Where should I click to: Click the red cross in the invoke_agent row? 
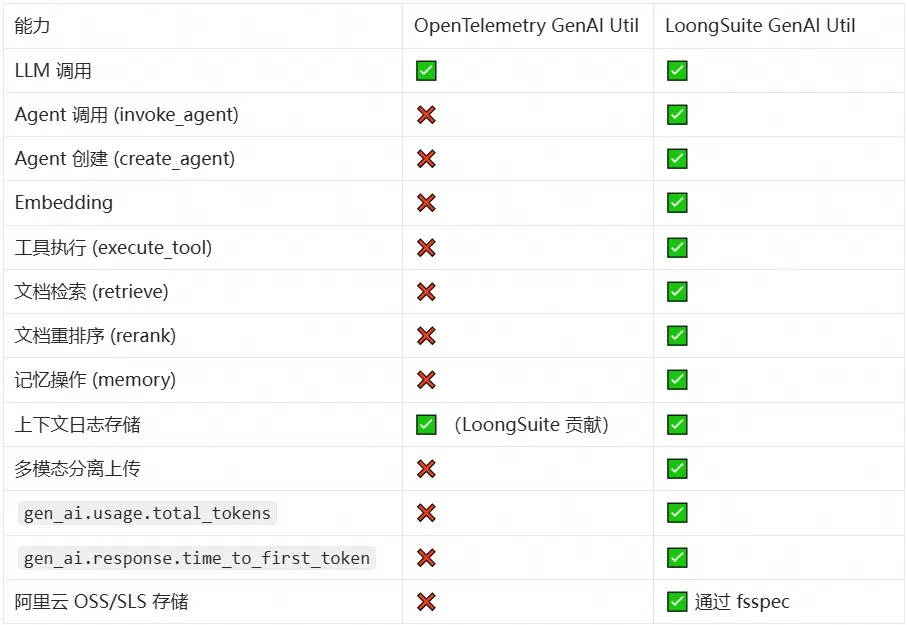click(426, 115)
